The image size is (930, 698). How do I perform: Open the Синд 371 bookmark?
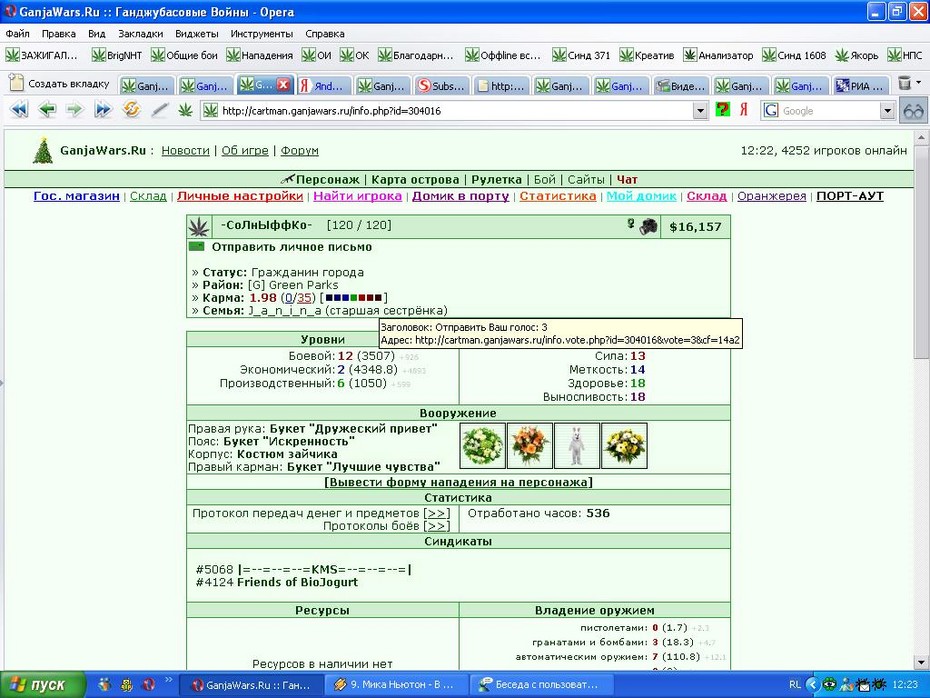(x=581, y=55)
